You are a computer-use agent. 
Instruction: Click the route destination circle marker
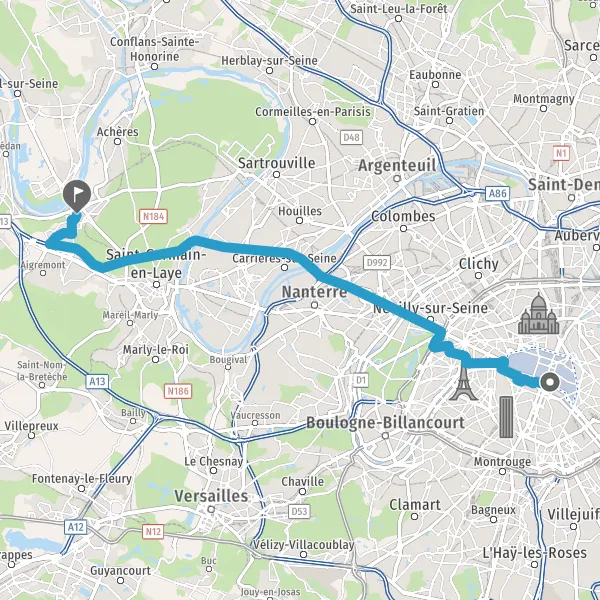point(550,382)
